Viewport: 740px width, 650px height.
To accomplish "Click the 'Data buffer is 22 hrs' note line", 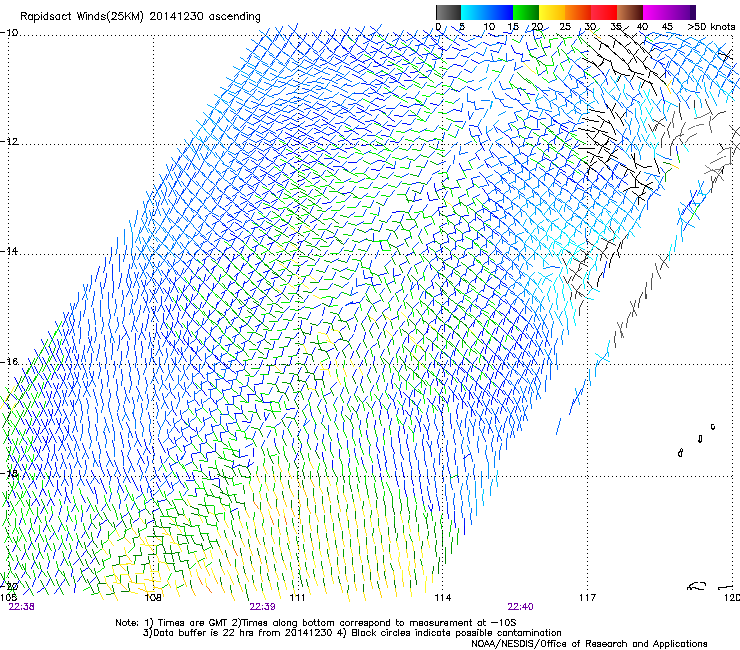I will tap(352, 633).
